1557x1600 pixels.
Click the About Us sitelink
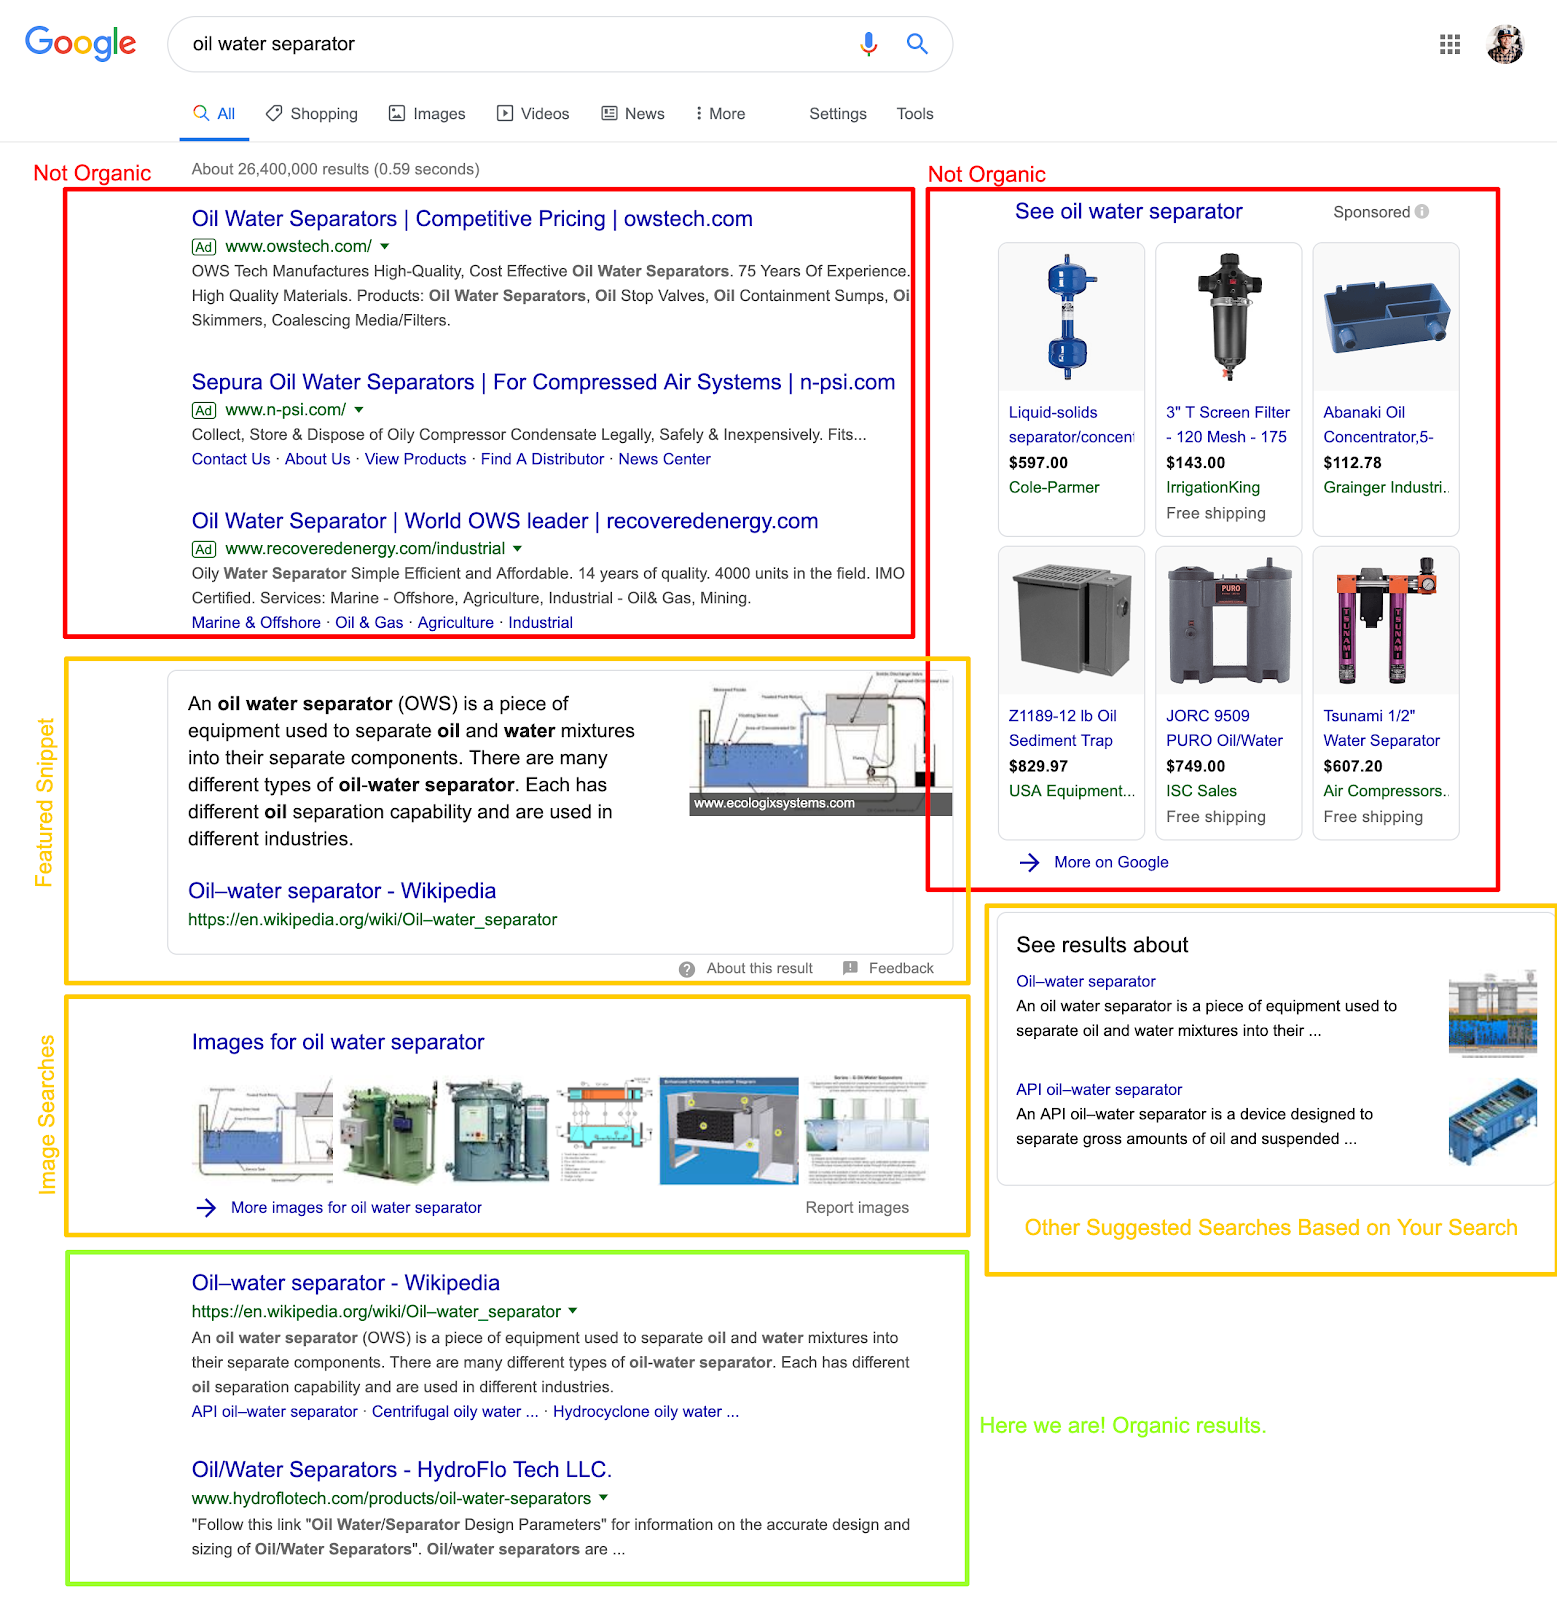pyautogui.click(x=317, y=459)
